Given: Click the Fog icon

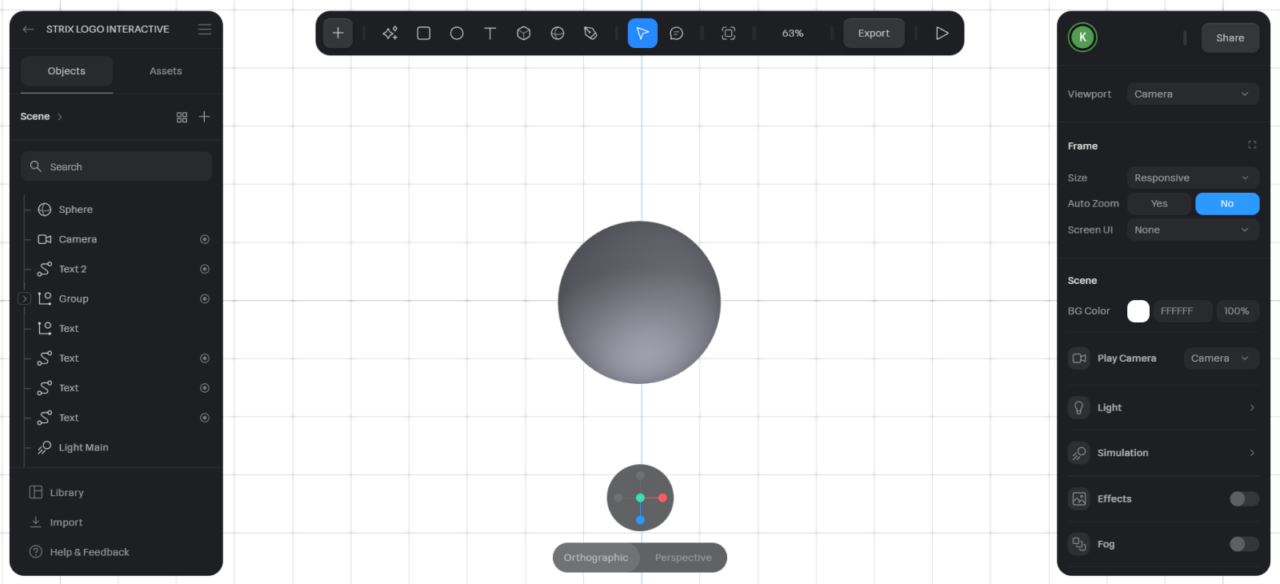Looking at the screenshot, I should click(x=1079, y=544).
